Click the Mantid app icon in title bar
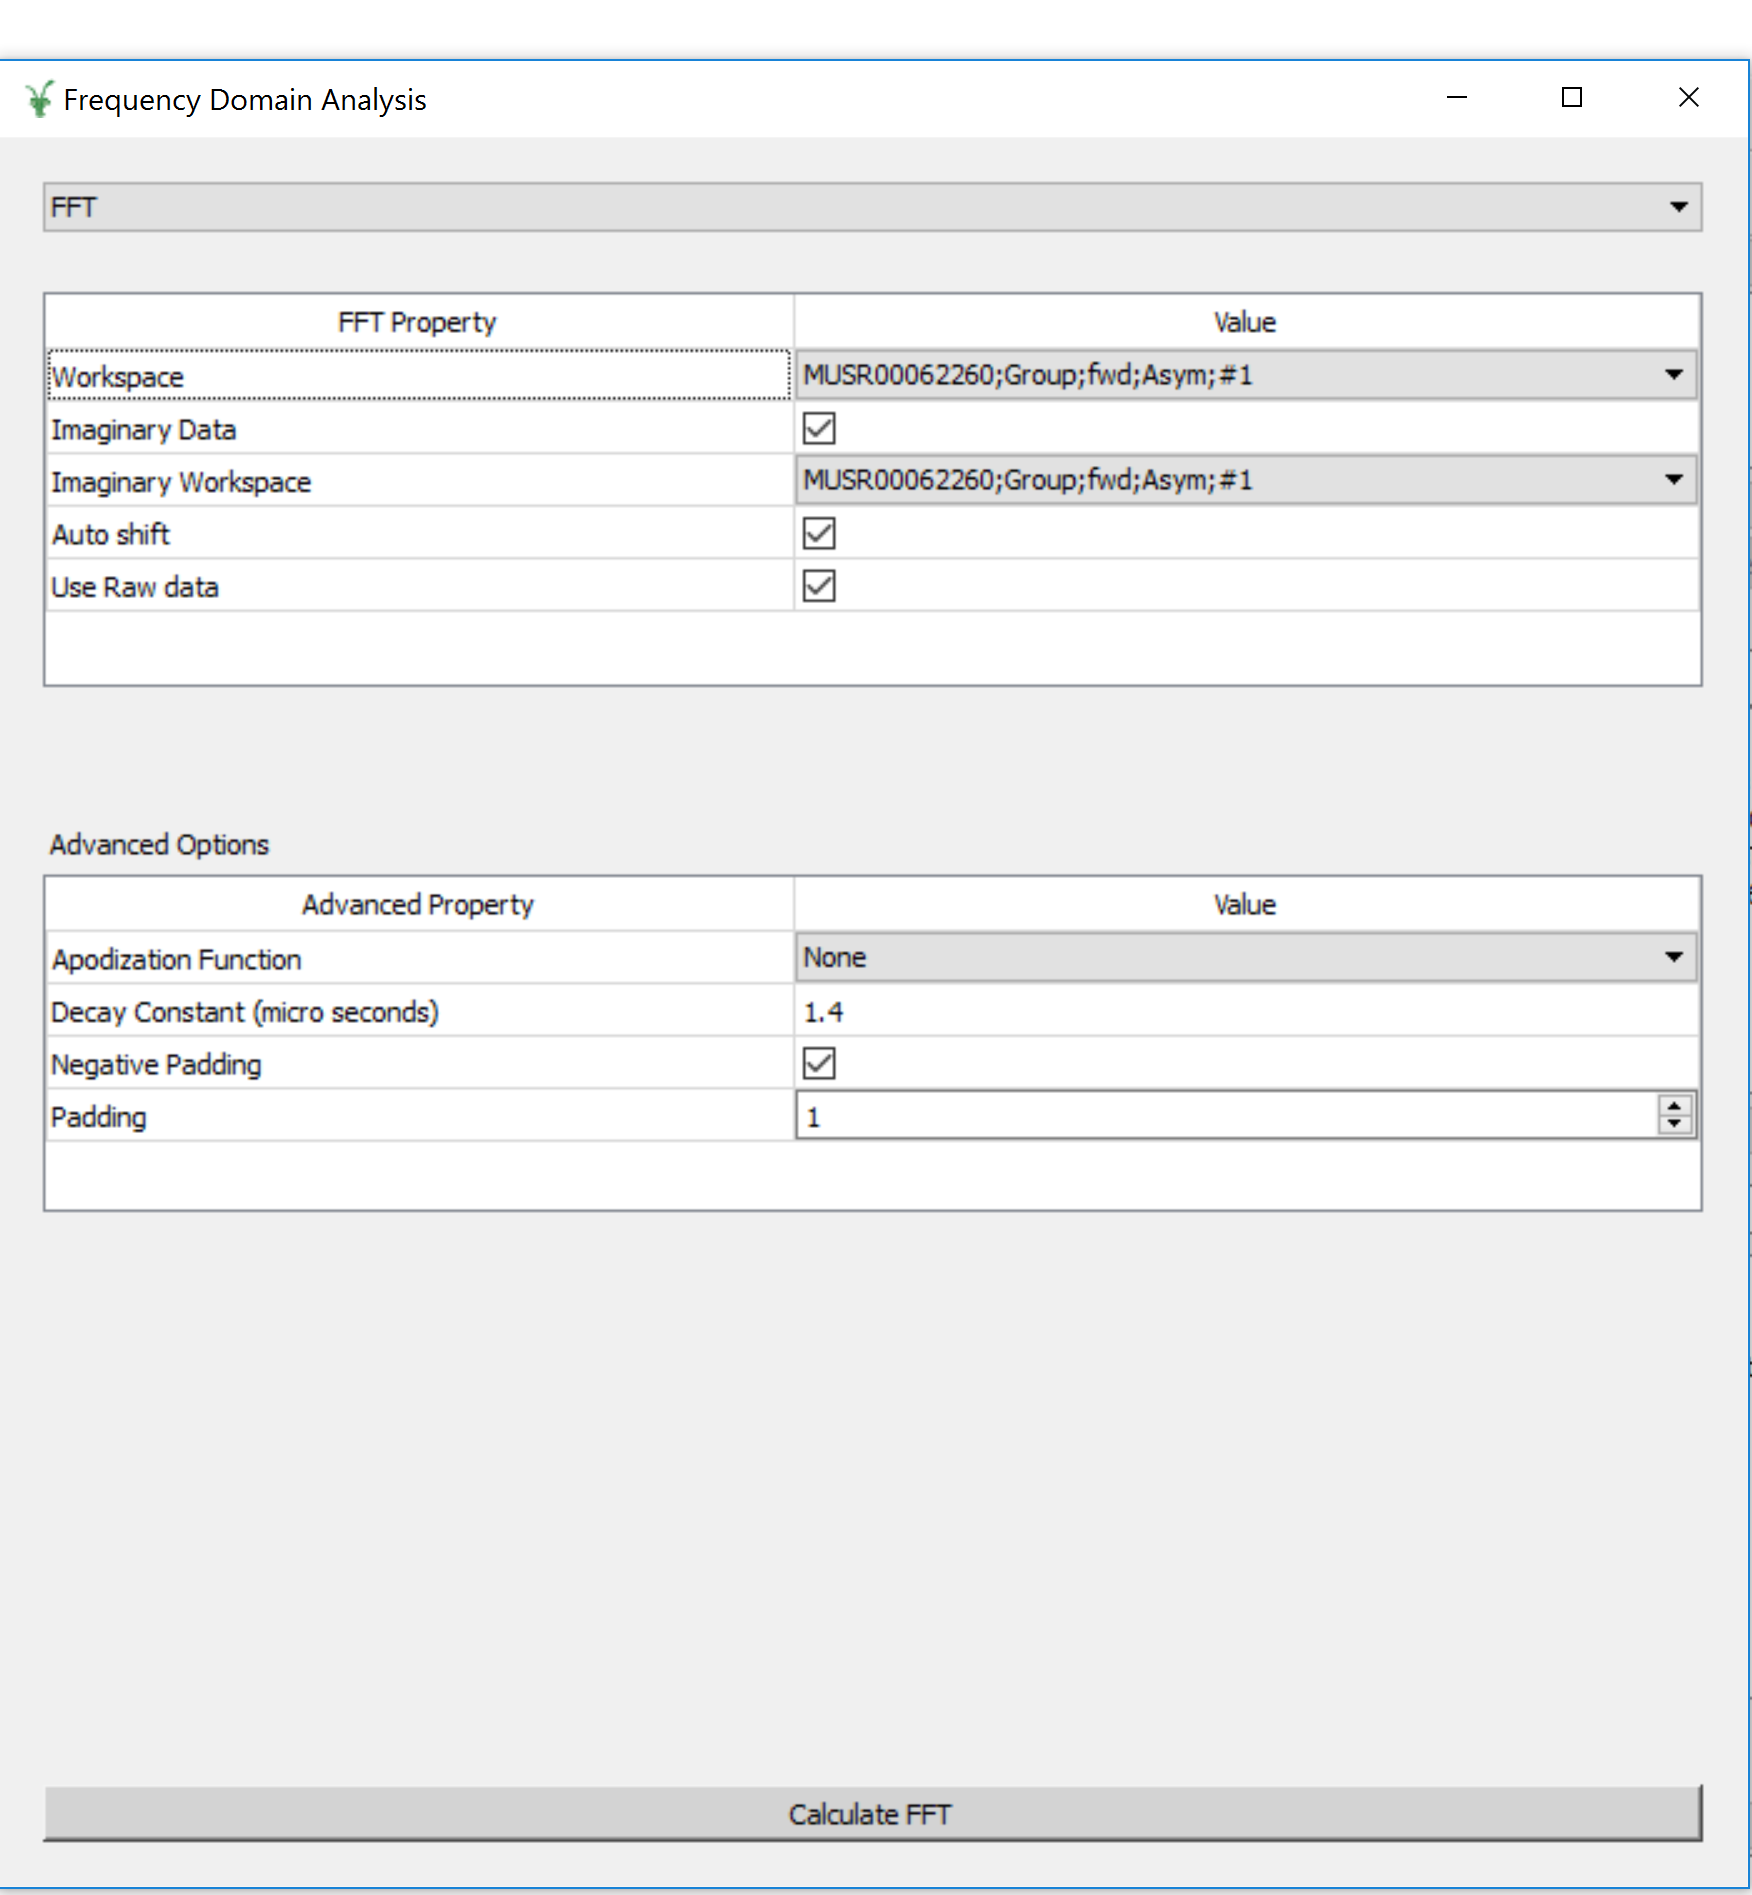Viewport: 1752px width, 1895px height. (x=39, y=99)
